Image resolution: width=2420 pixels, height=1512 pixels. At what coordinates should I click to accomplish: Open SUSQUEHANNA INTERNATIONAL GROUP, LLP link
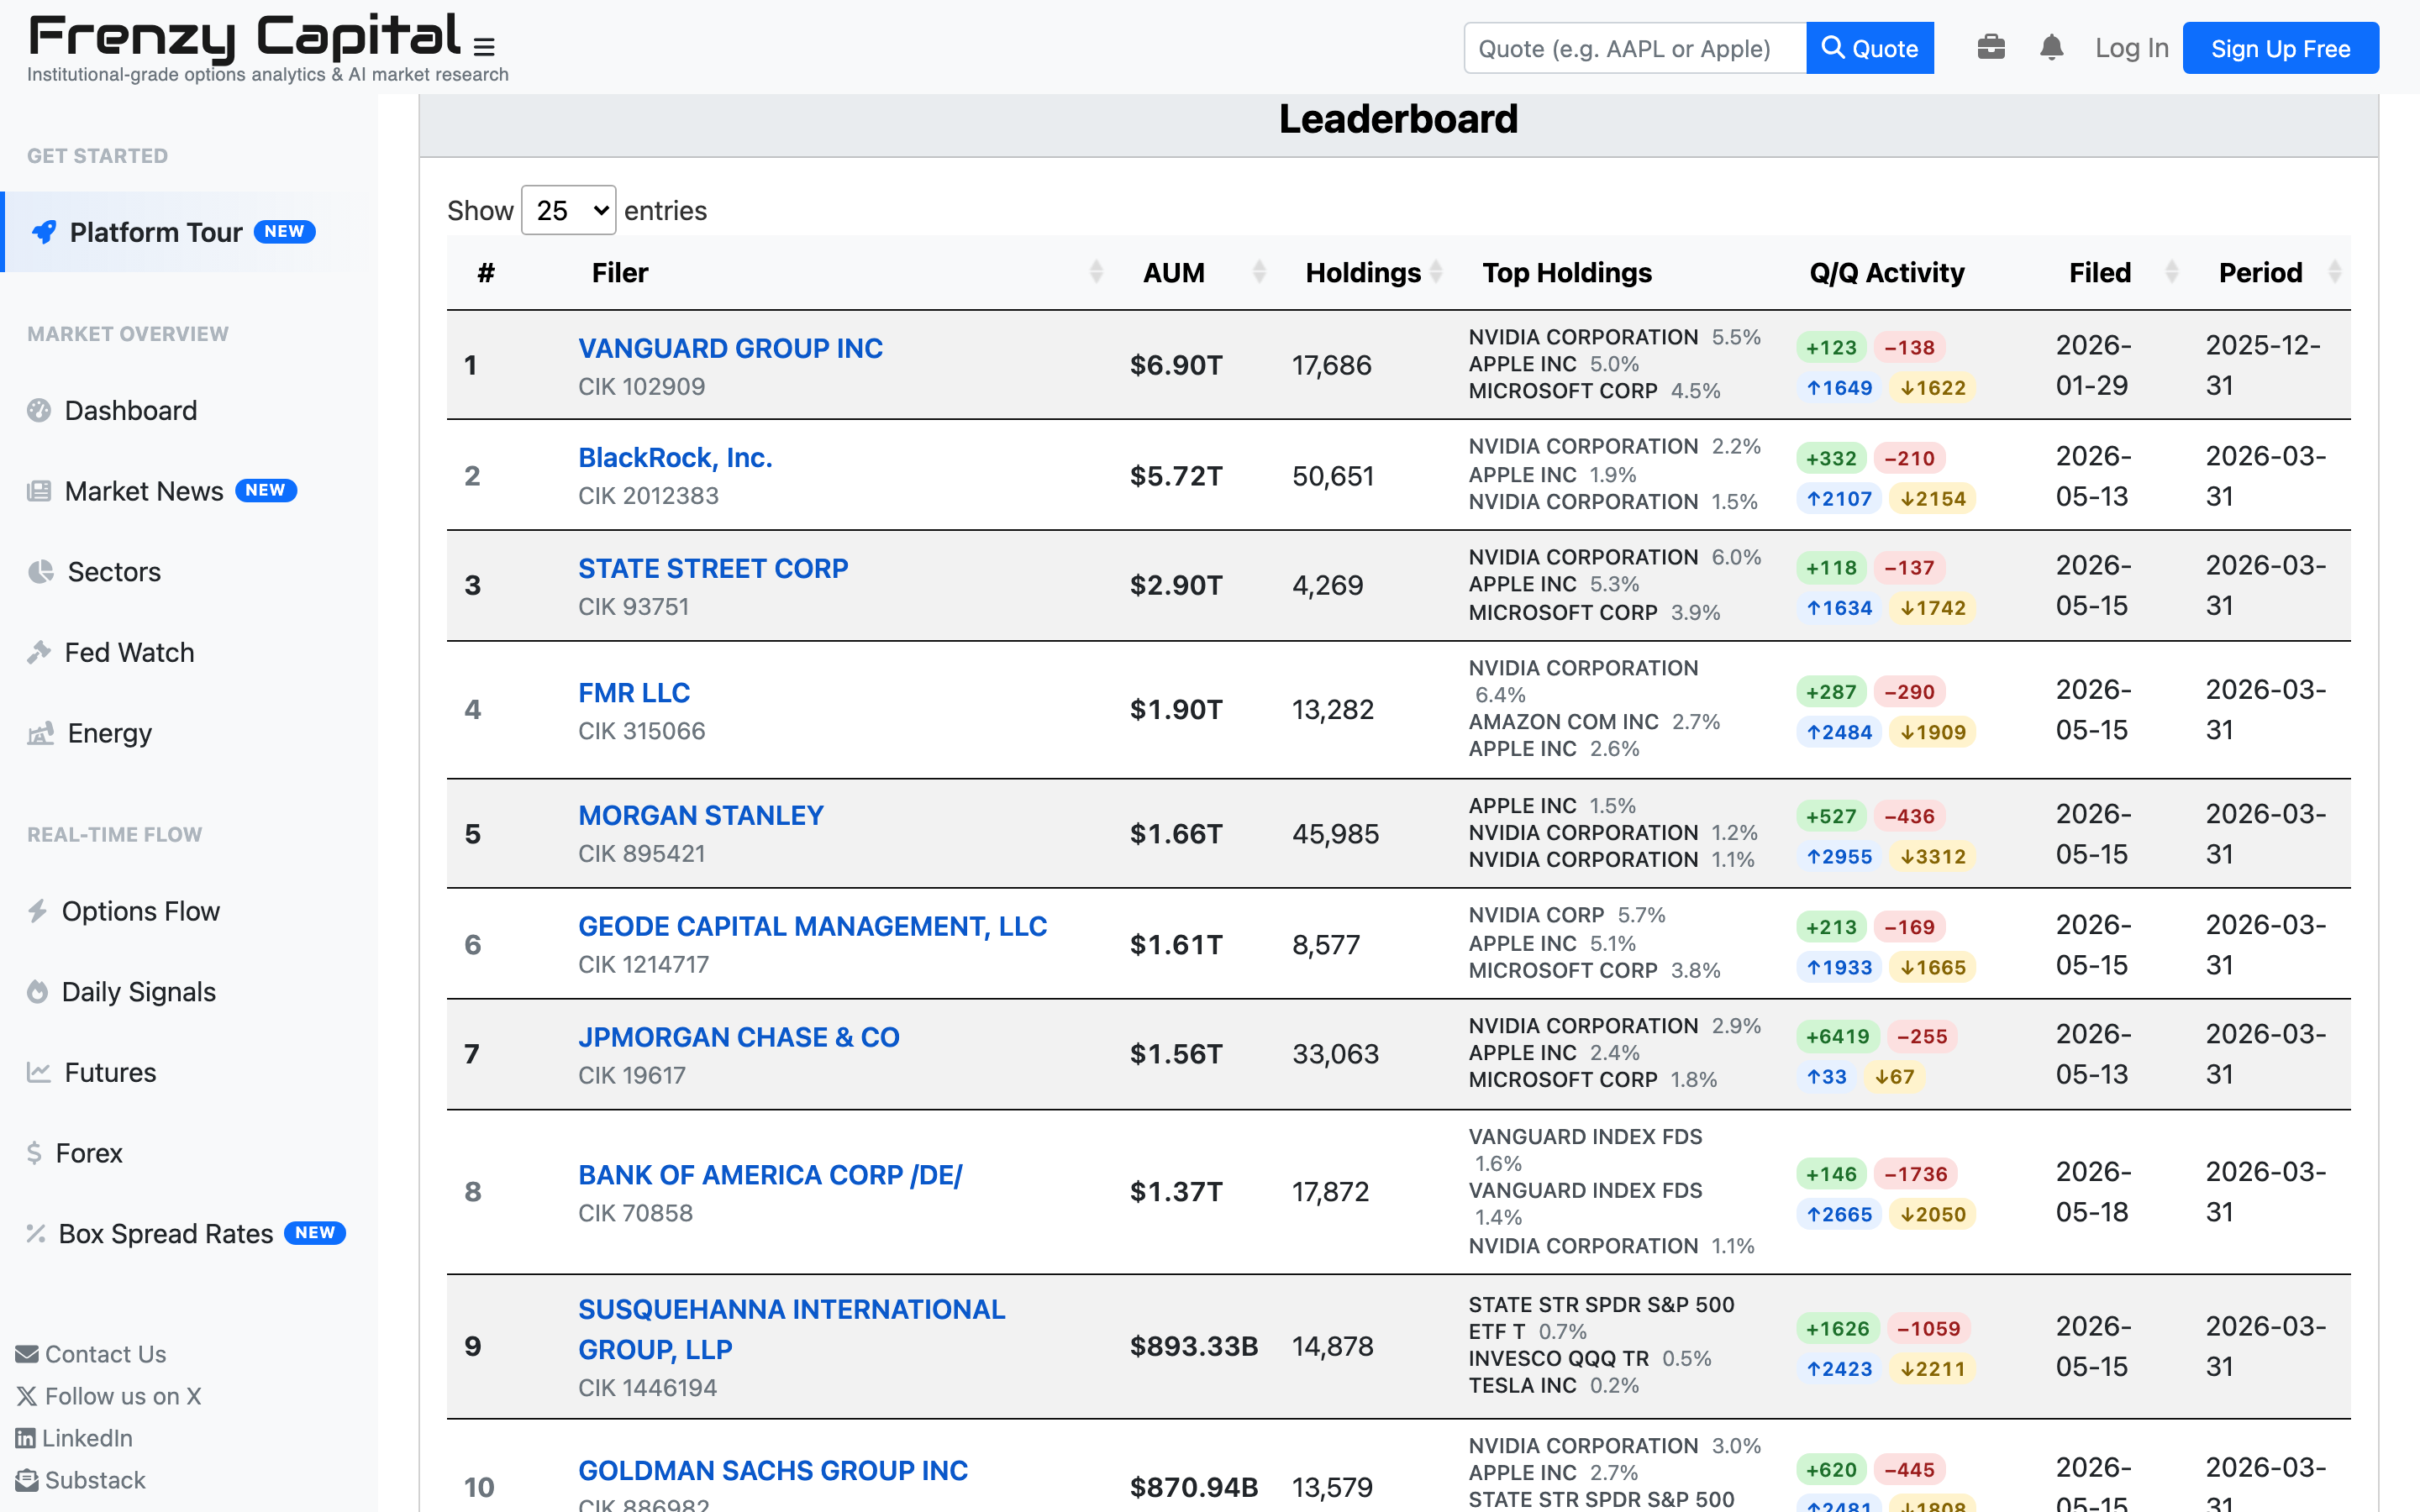(x=791, y=1329)
